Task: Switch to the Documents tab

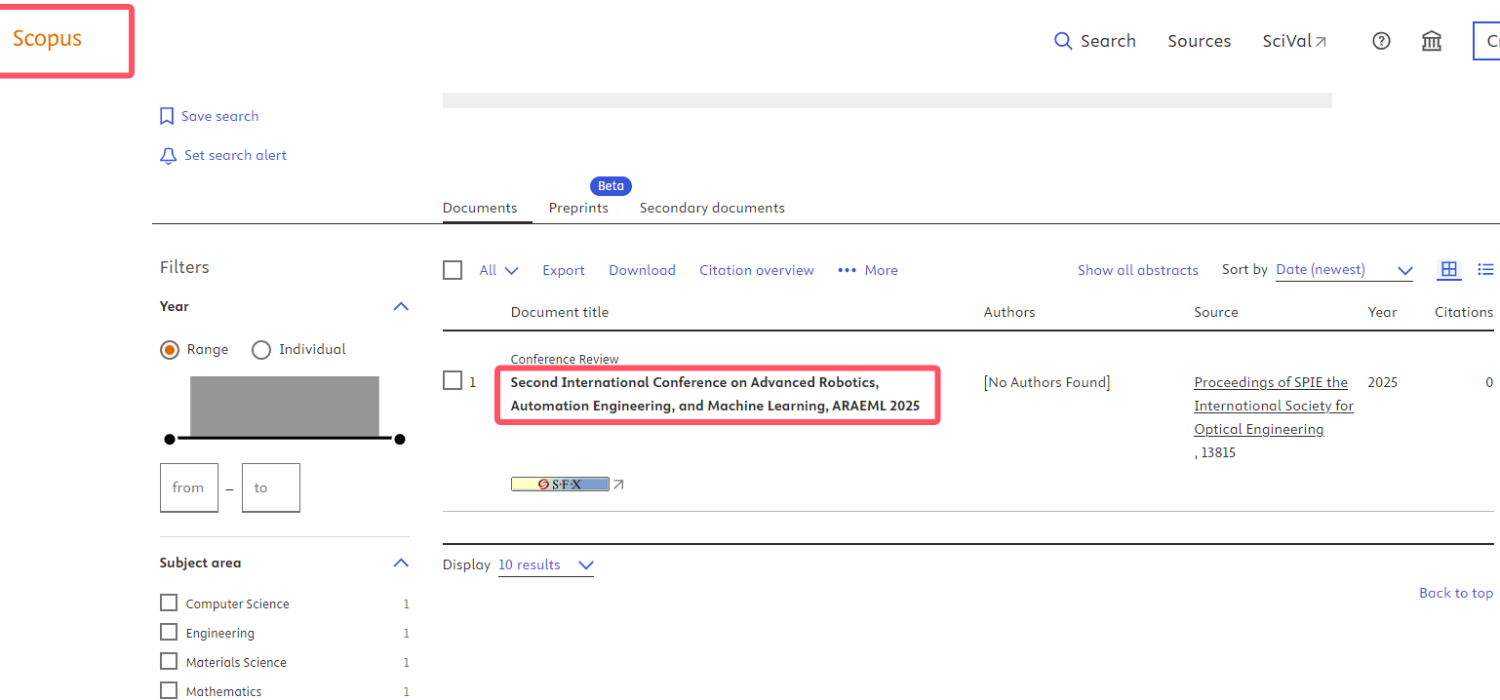Action: tap(480, 208)
